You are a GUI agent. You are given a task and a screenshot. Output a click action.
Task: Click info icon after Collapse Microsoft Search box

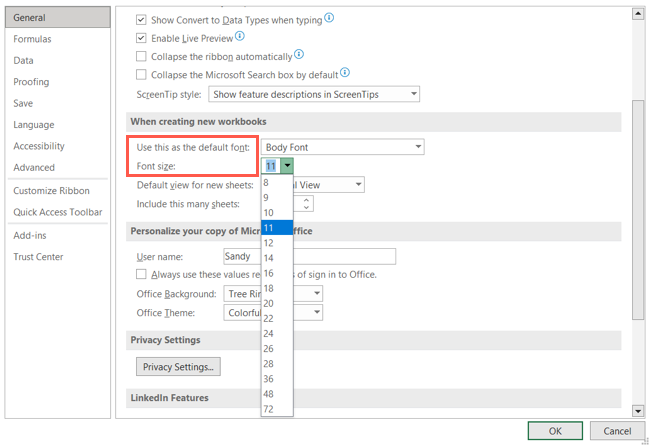345,73
